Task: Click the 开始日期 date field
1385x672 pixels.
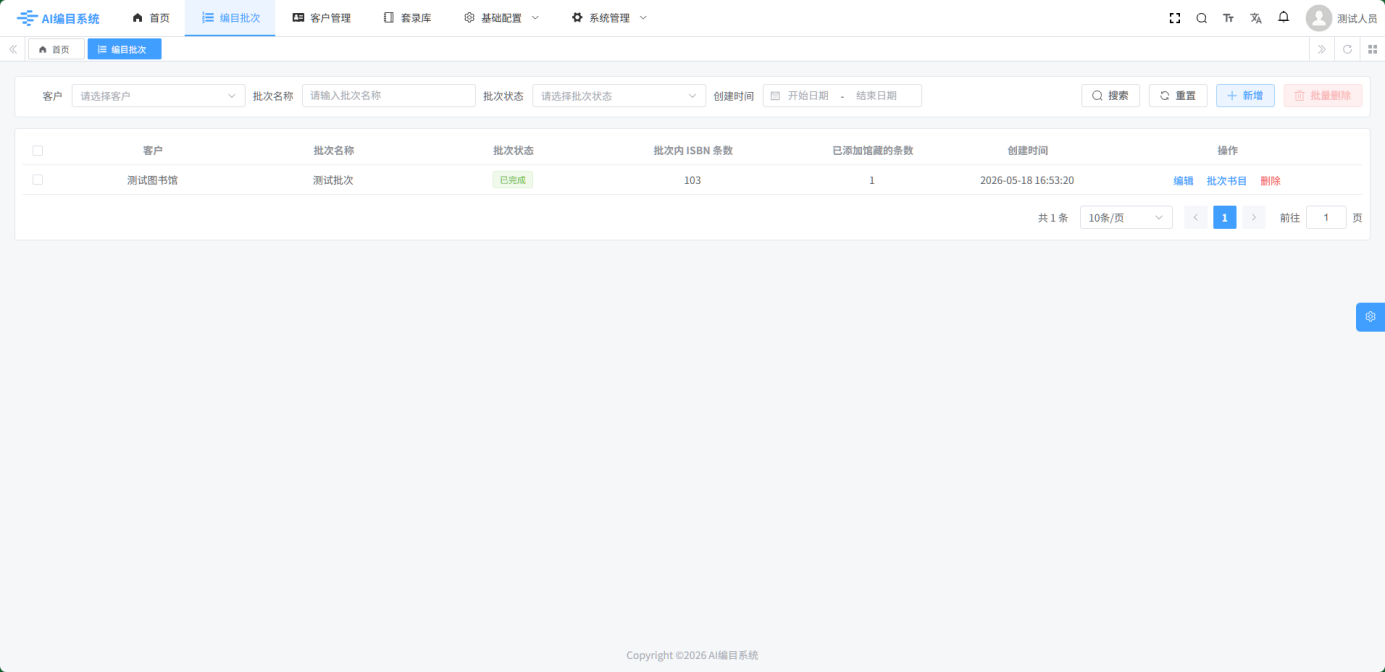Action: (808, 96)
